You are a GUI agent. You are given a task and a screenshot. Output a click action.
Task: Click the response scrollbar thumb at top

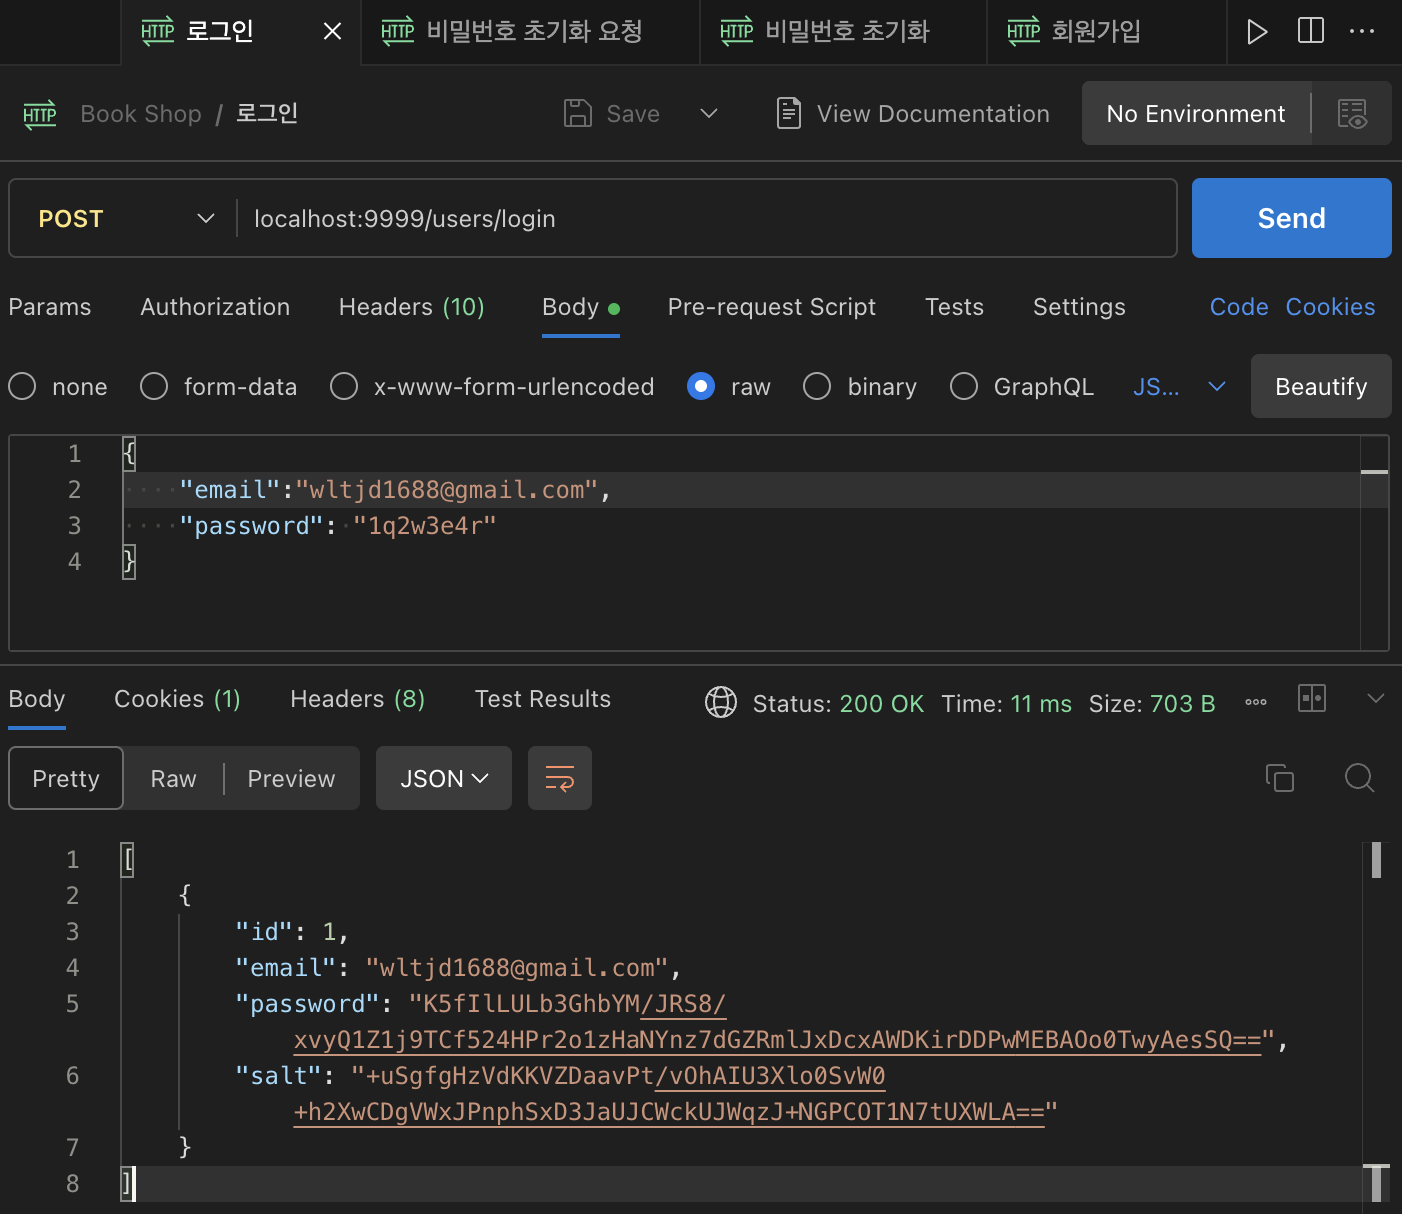1376,860
